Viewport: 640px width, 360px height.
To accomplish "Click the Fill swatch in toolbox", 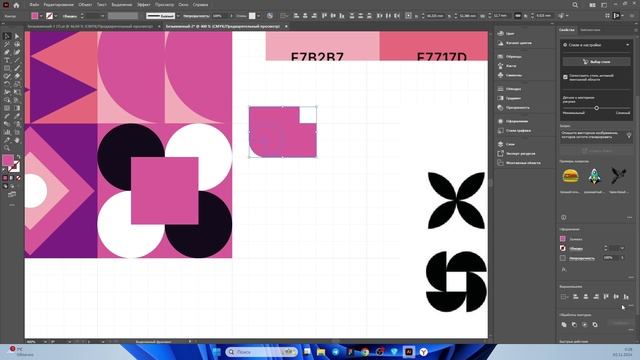I will coord(8,160).
